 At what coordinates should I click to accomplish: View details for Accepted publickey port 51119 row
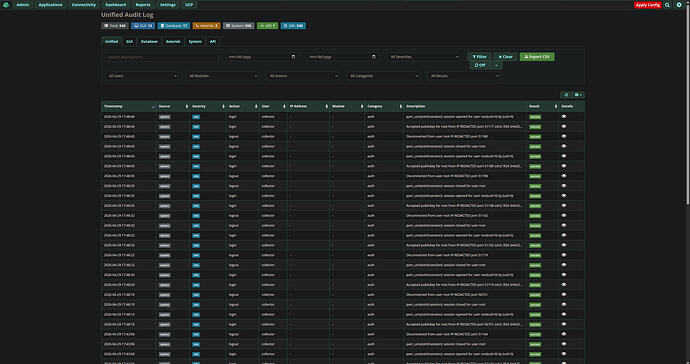pos(564,285)
